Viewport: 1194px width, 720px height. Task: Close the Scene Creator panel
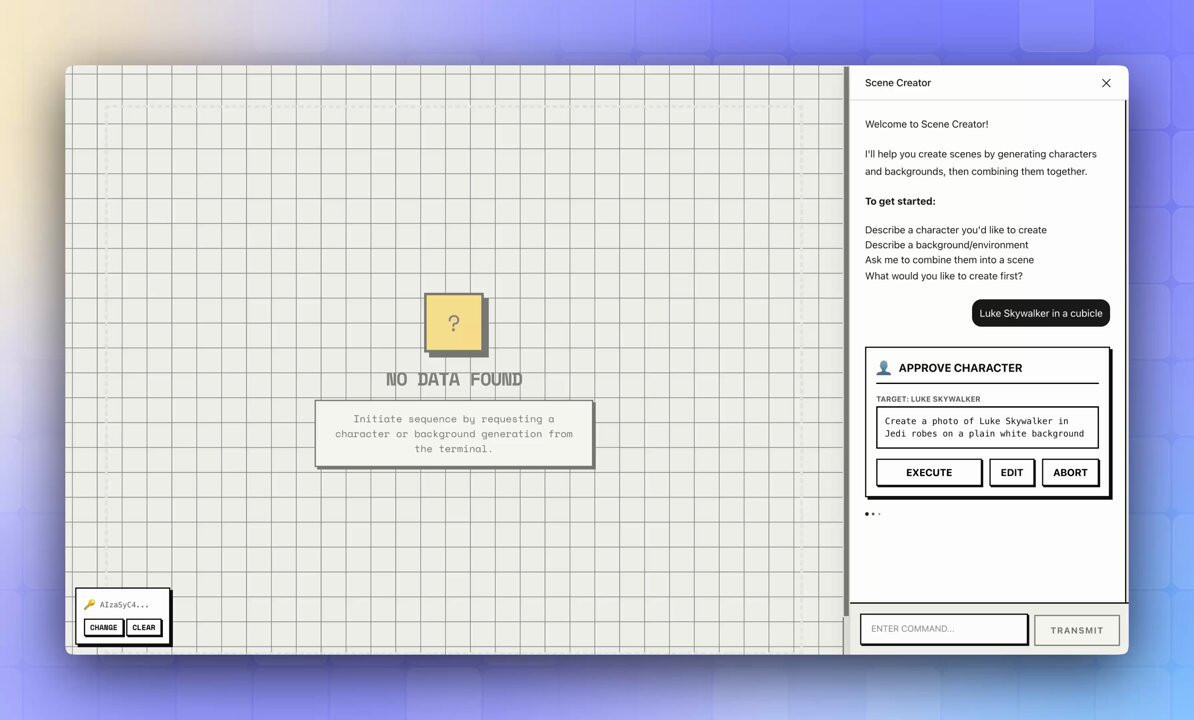[x=1106, y=83]
